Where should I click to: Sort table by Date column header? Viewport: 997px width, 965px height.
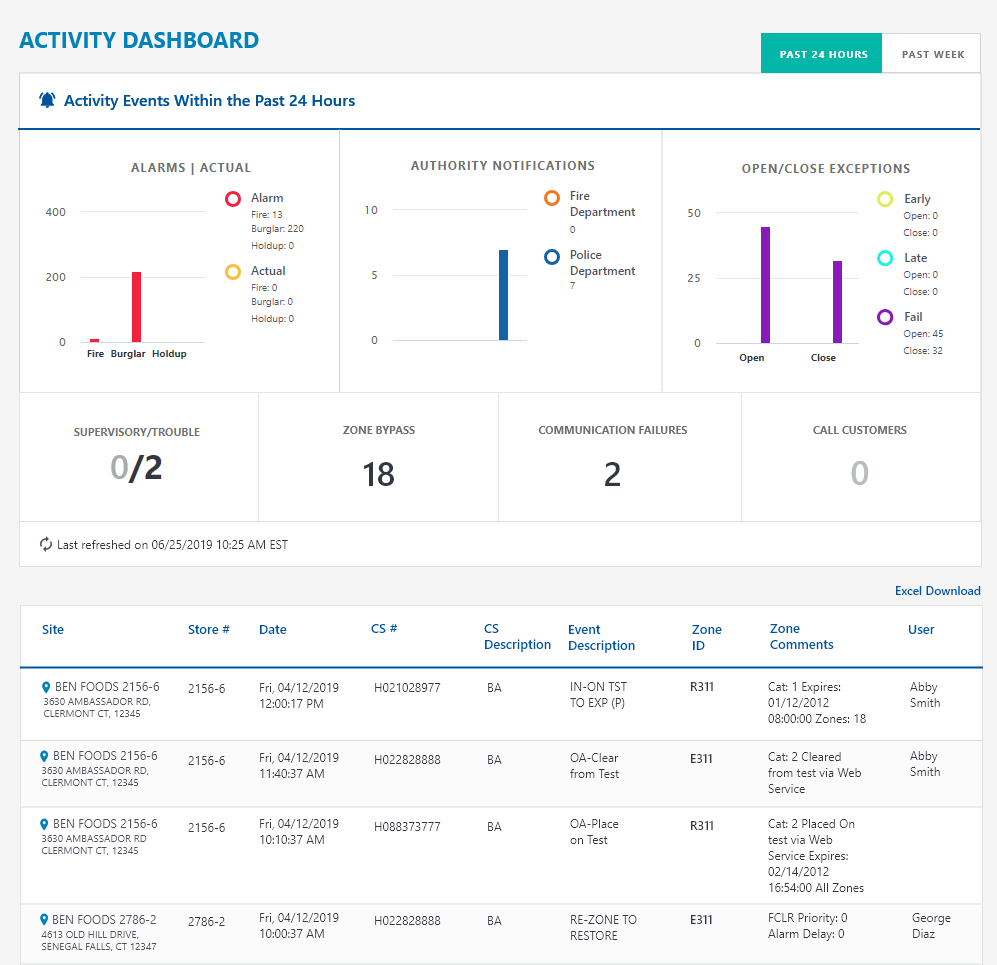(x=272, y=630)
